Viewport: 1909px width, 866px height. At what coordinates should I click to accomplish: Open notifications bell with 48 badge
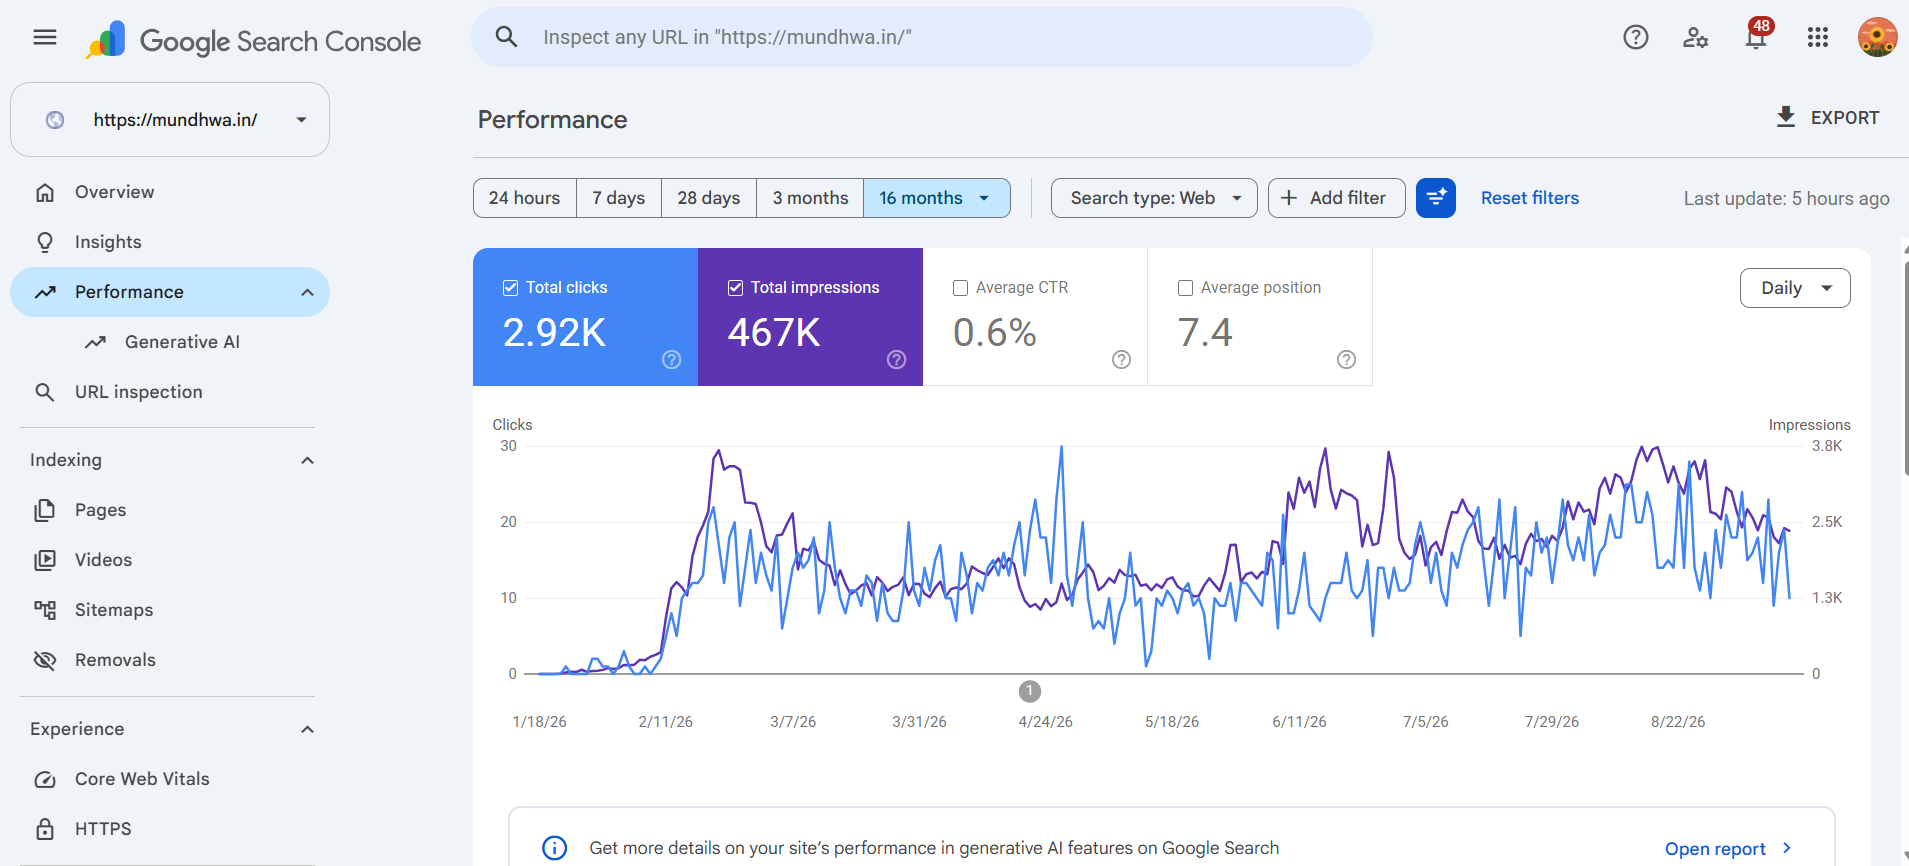click(x=1757, y=36)
